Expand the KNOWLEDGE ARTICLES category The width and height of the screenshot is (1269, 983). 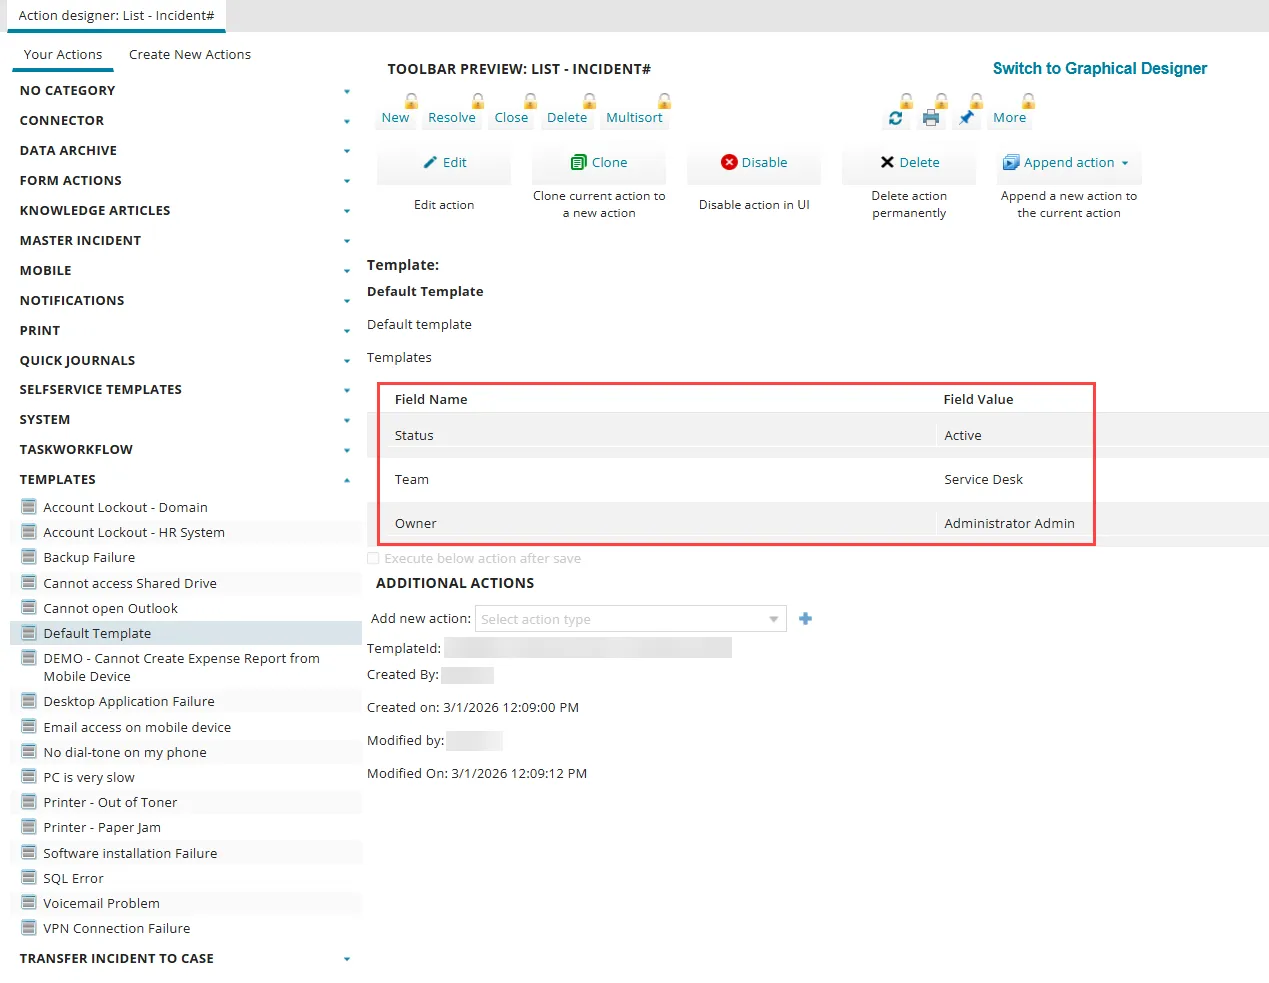point(347,211)
